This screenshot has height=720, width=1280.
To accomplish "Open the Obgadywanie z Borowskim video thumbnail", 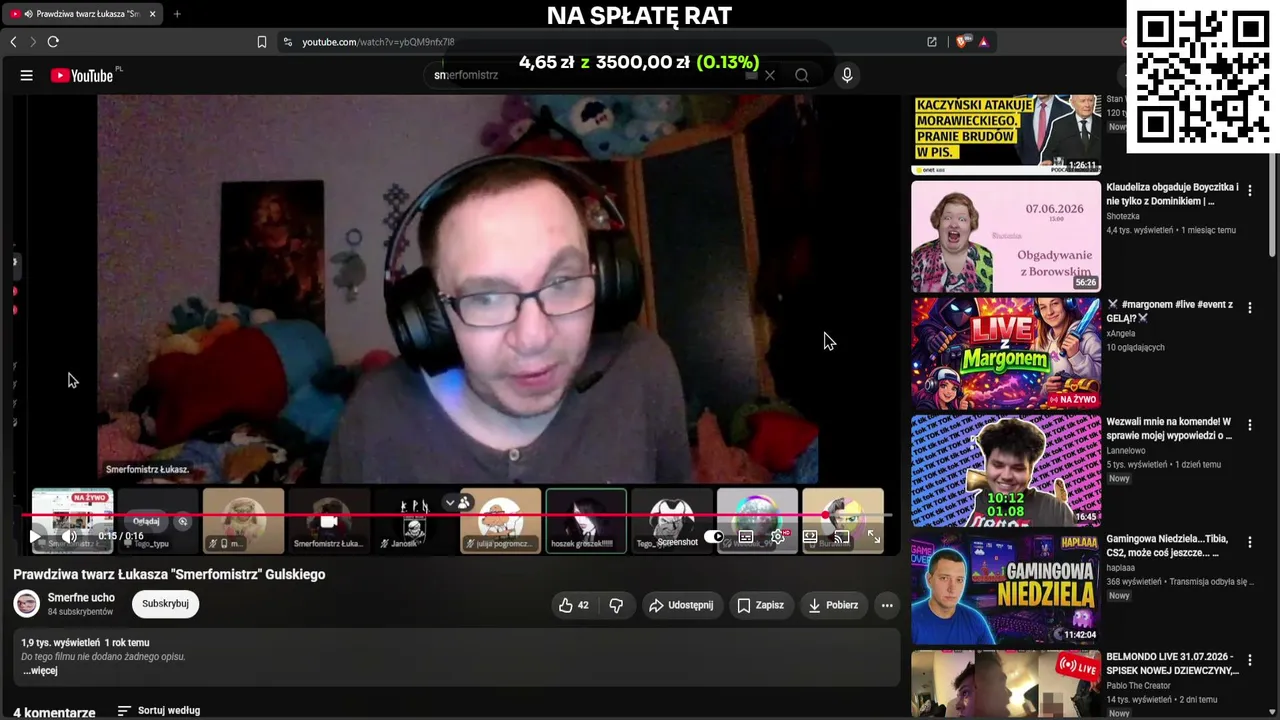I will coord(1006,236).
